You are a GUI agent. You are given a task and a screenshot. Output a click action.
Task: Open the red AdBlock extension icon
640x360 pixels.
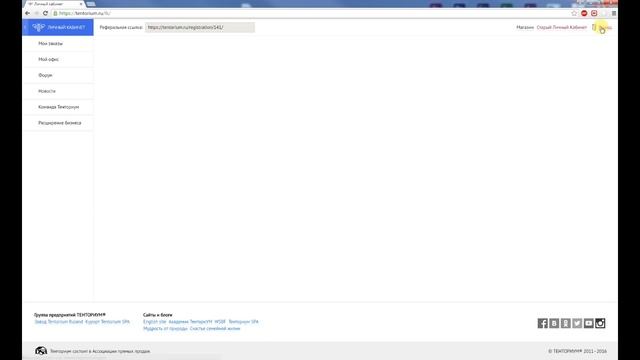[x=584, y=13]
